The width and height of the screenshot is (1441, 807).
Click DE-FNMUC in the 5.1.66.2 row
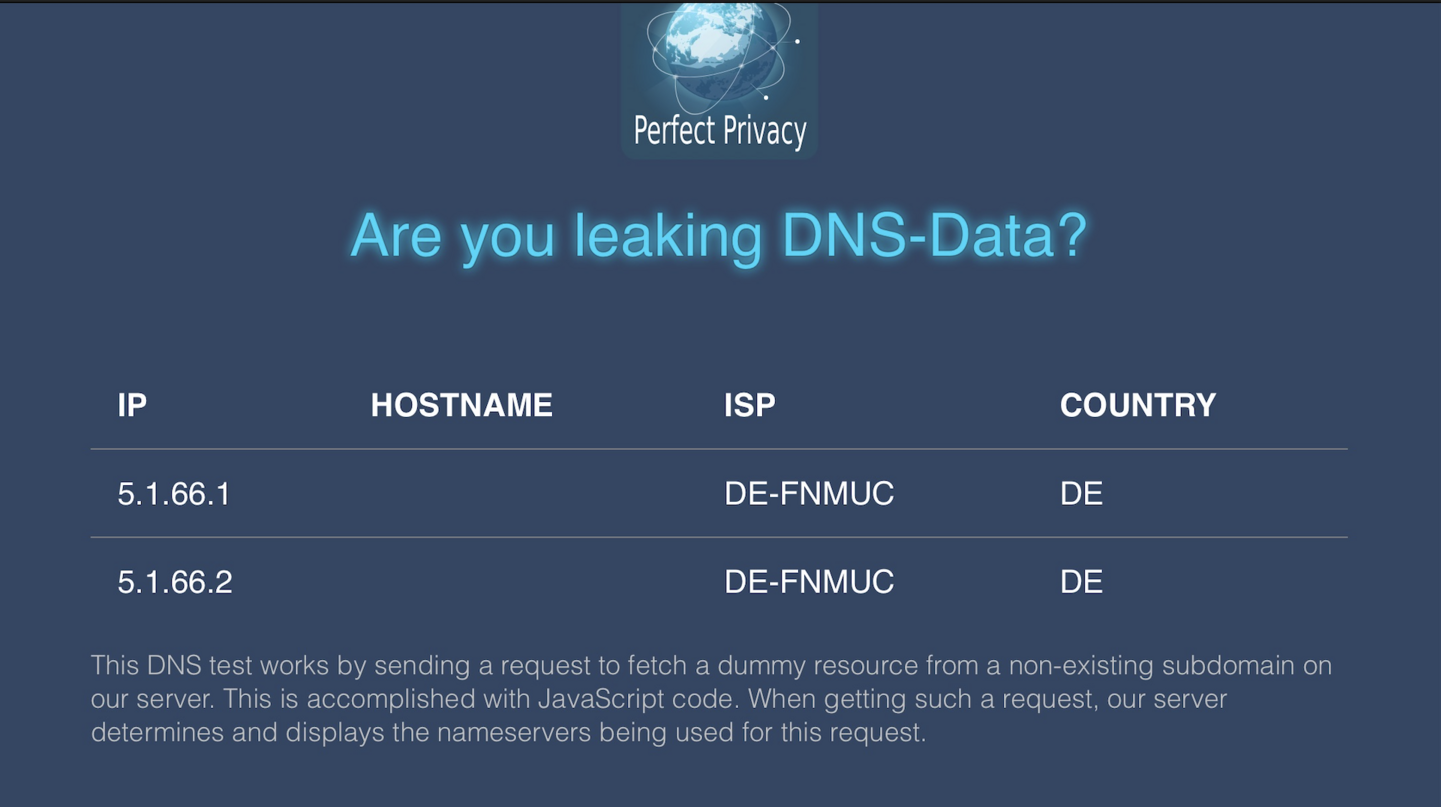click(808, 582)
